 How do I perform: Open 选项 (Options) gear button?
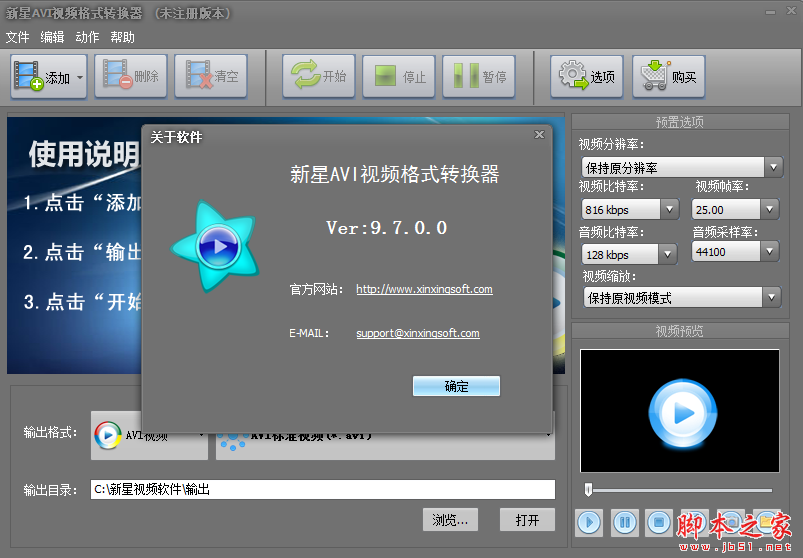coord(586,76)
